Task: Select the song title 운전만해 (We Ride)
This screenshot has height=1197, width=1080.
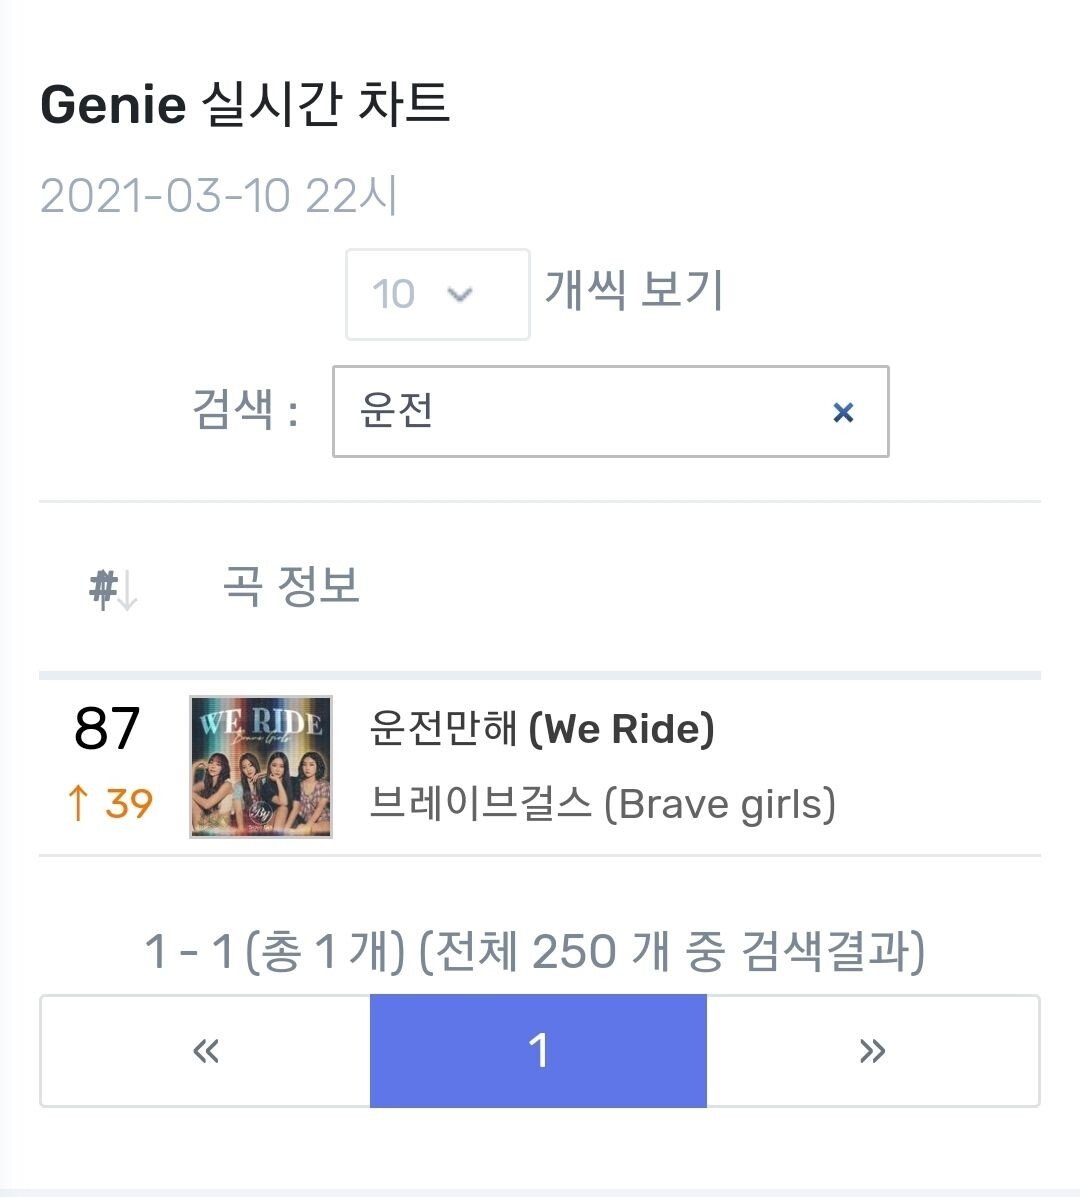Action: [x=542, y=728]
